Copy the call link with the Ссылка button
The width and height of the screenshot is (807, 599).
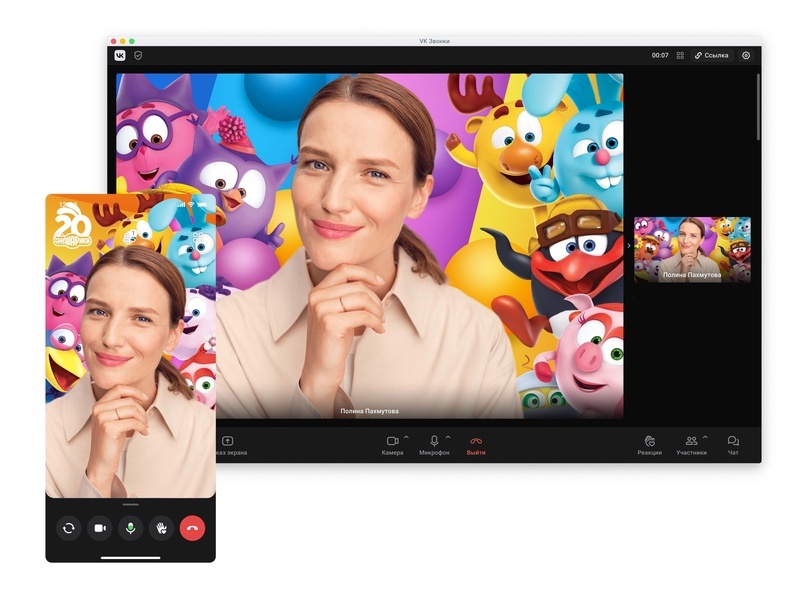pyautogui.click(x=712, y=56)
